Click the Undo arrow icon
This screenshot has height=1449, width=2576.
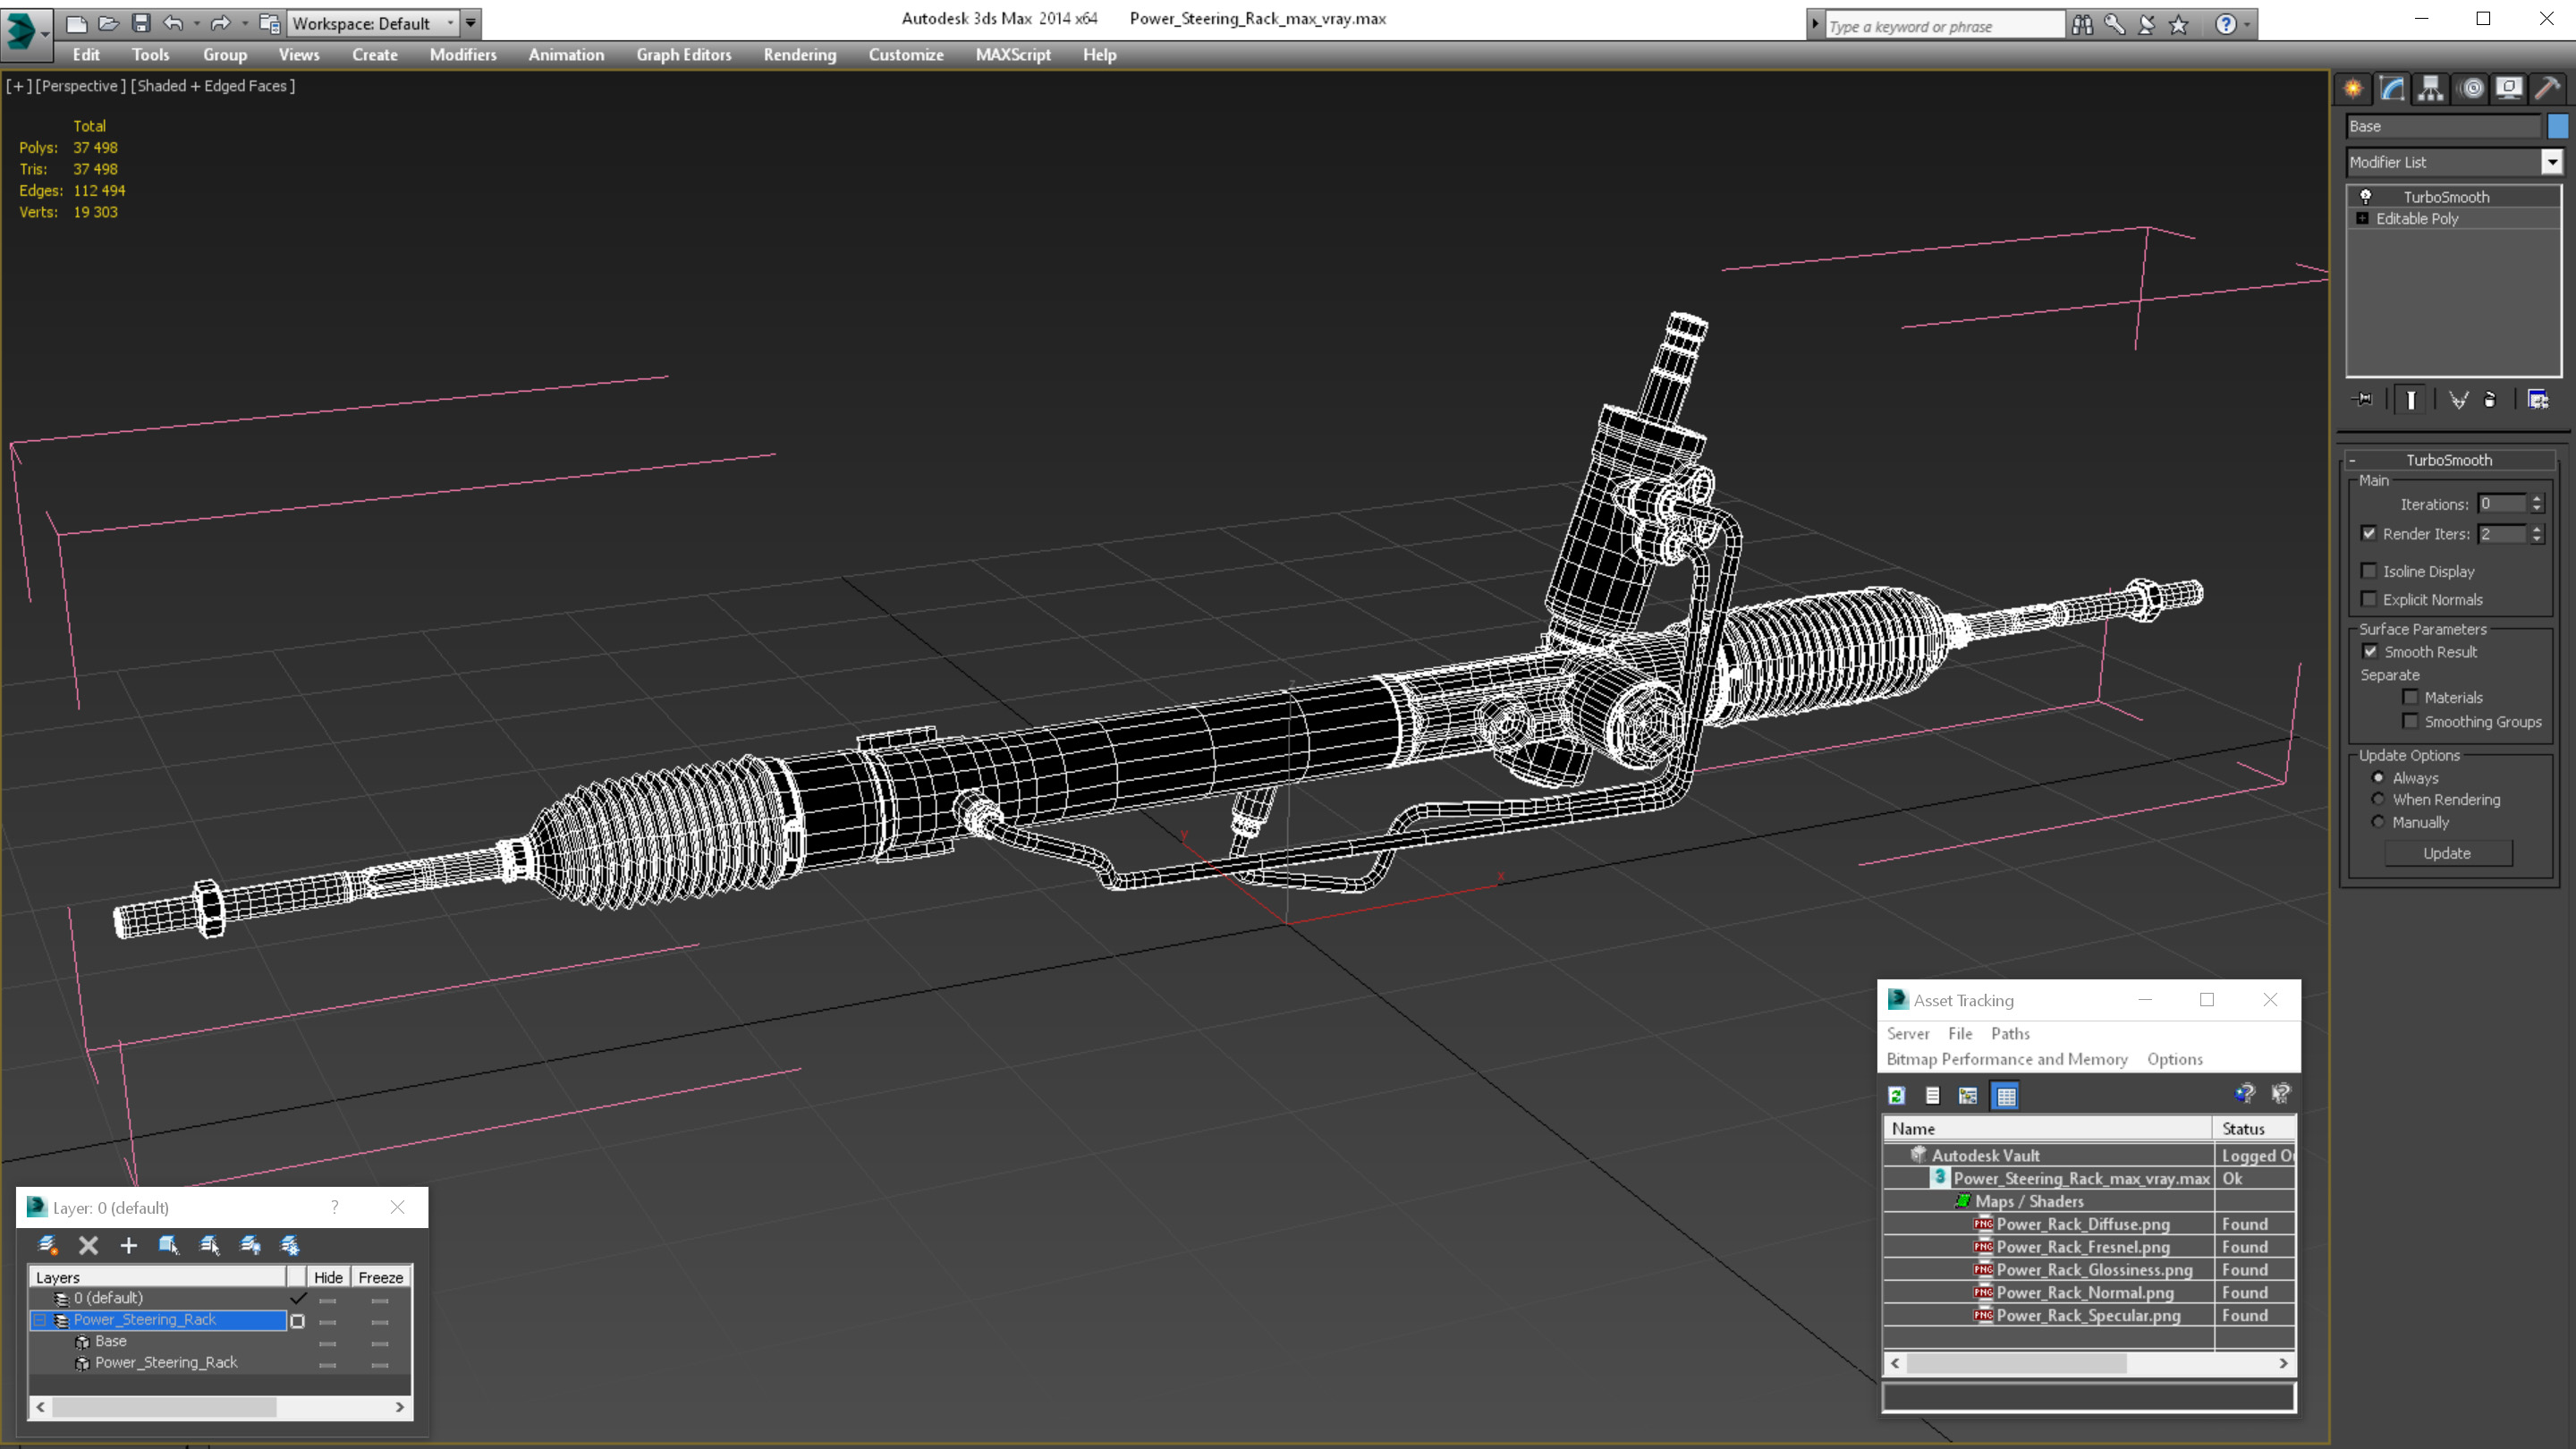(x=173, y=23)
